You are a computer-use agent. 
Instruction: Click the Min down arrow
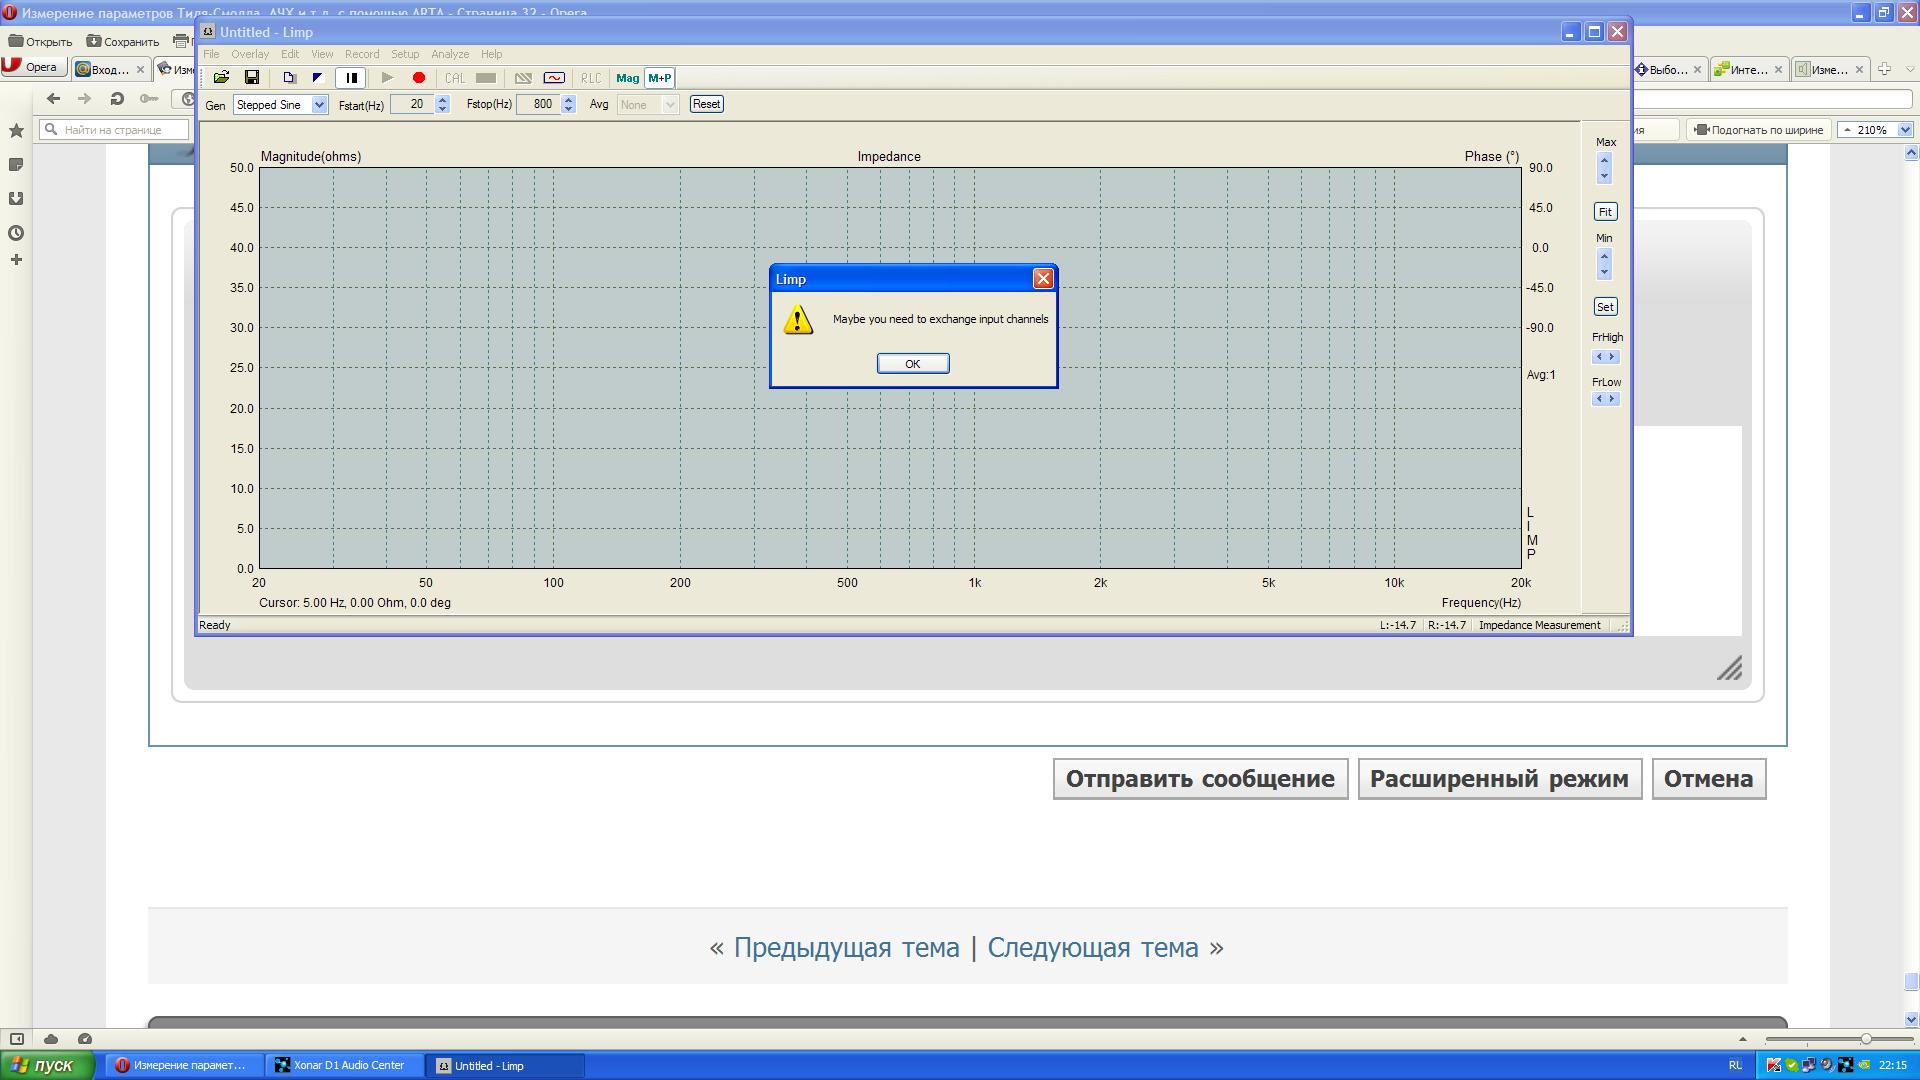point(1604,272)
